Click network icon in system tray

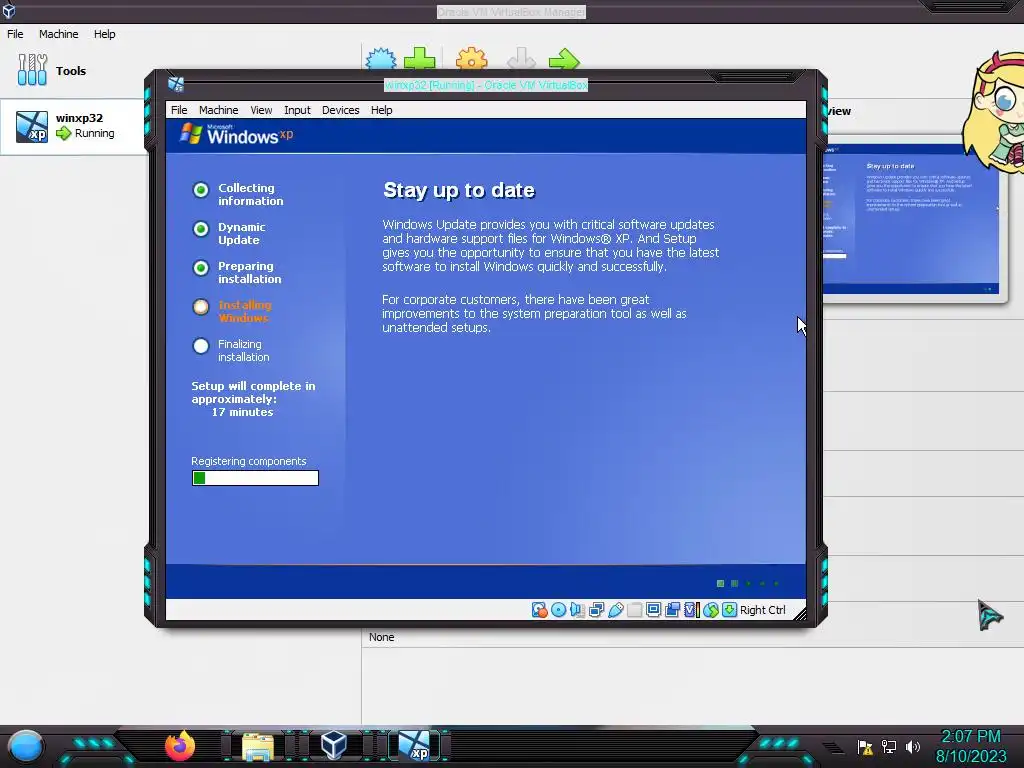click(x=889, y=746)
